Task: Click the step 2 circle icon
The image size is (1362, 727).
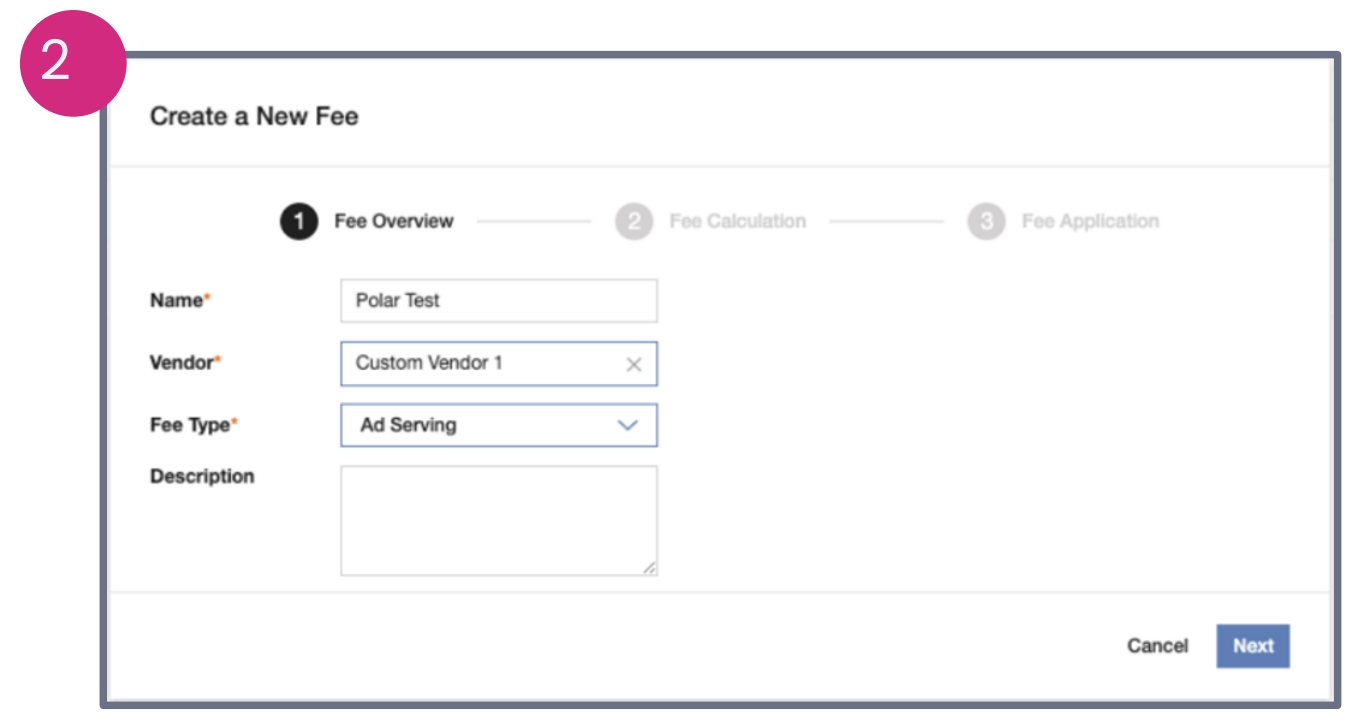Action: point(633,222)
